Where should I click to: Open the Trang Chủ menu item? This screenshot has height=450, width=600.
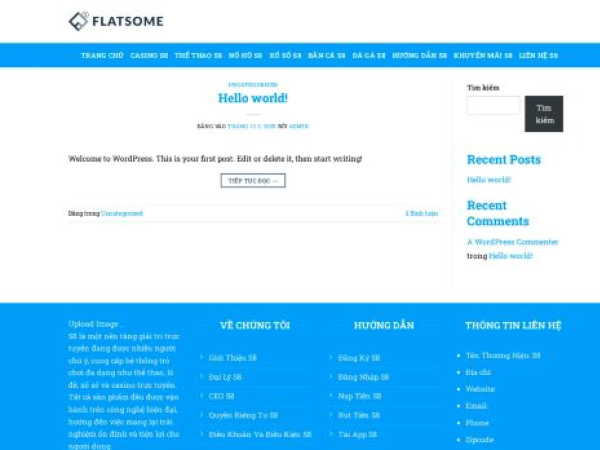[102, 56]
